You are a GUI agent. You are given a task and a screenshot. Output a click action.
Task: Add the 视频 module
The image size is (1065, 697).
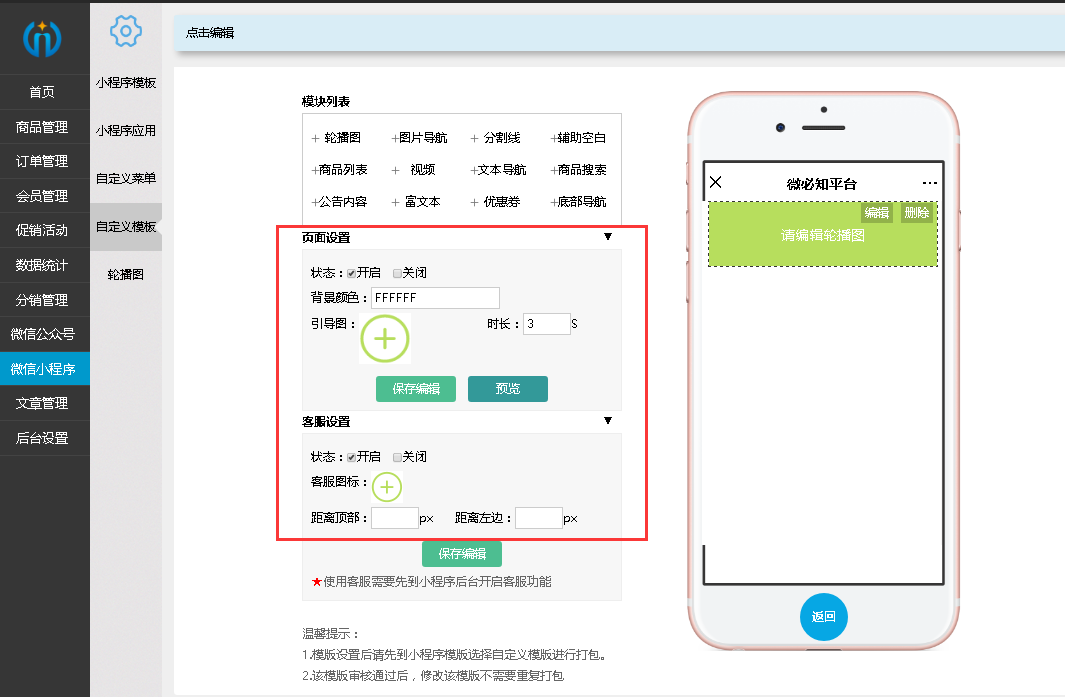(415, 170)
